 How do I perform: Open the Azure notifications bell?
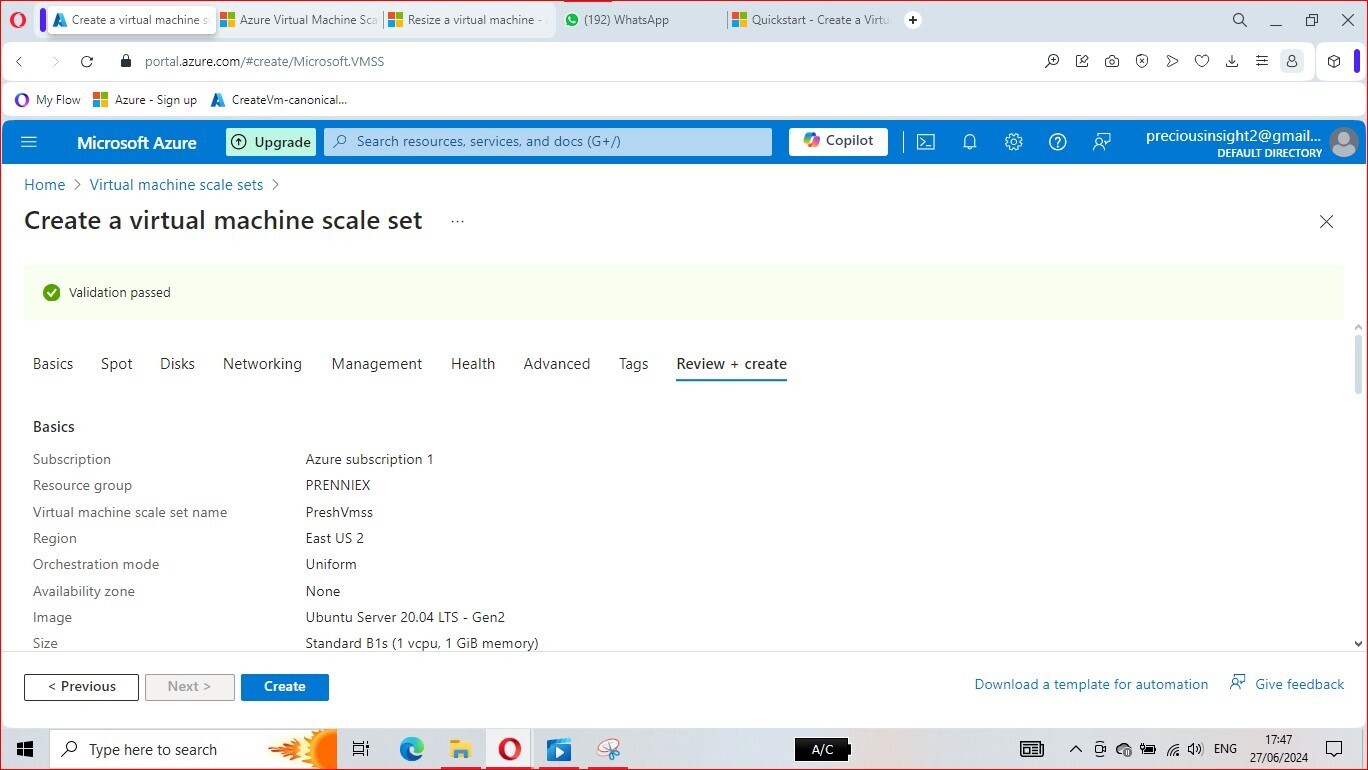(x=969, y=142)
